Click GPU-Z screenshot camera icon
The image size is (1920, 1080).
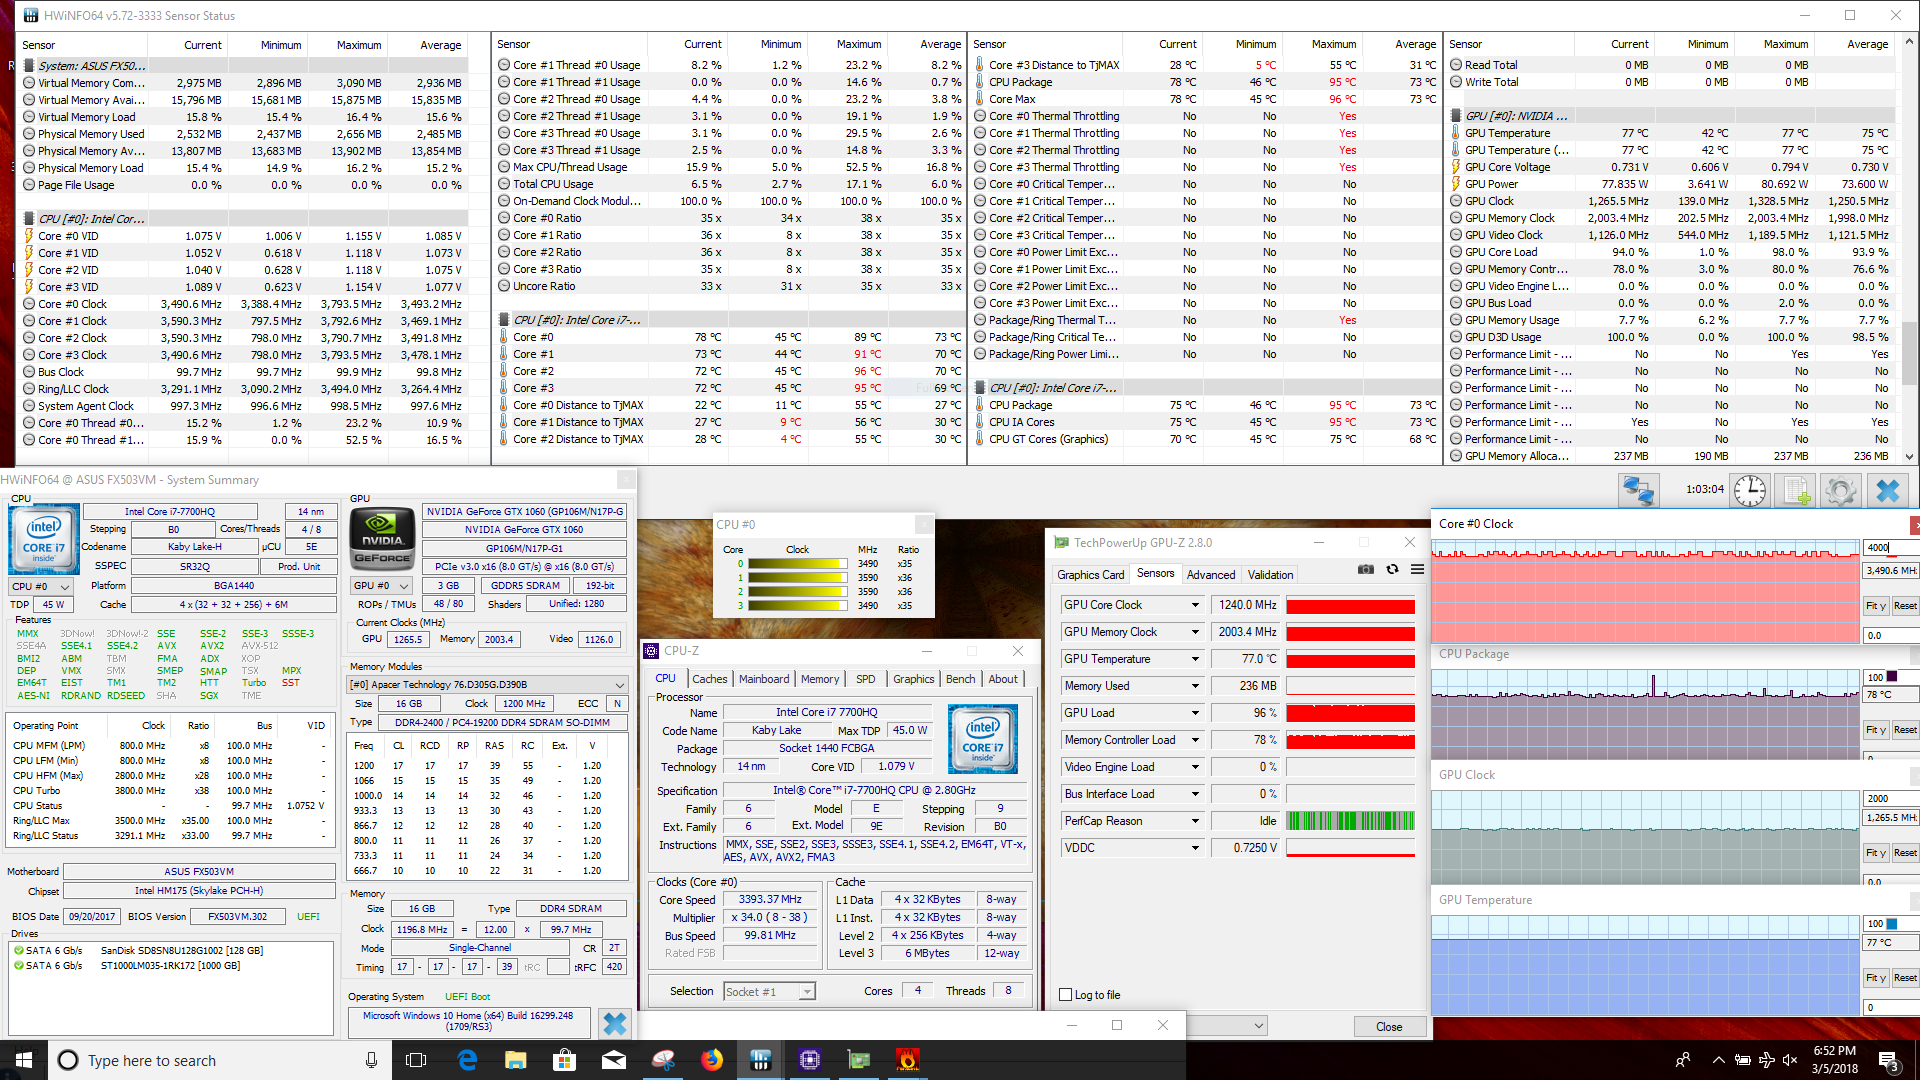(1365, 569)
